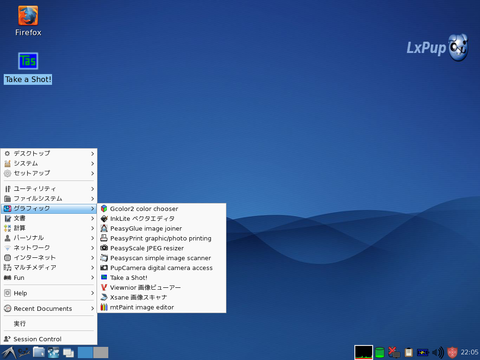The width and height of the screenshot is (480, 360).
Task: Click the second taskbar launcher icon
Action: [24, 352]
